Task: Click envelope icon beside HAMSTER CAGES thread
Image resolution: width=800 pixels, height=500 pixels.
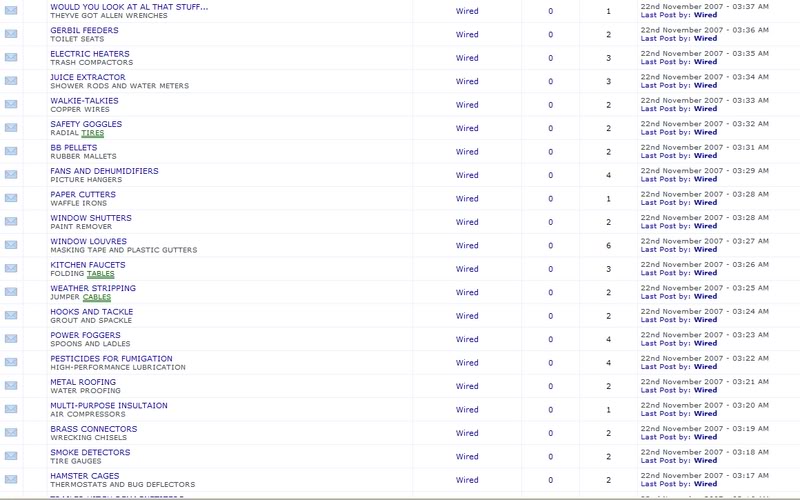Action: tap(11, 480)
